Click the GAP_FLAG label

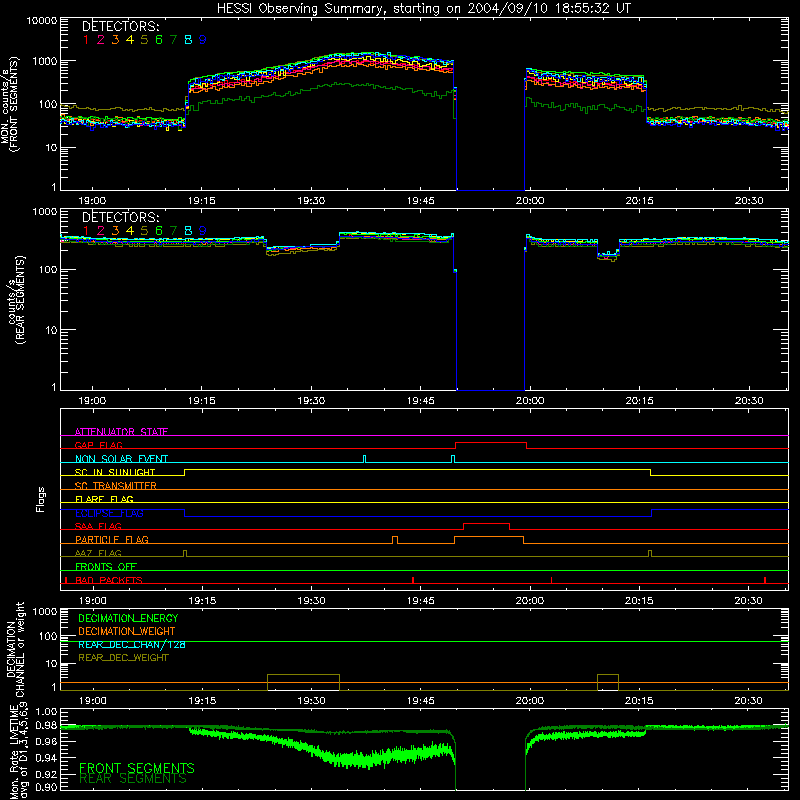click(x=98, y=445)
